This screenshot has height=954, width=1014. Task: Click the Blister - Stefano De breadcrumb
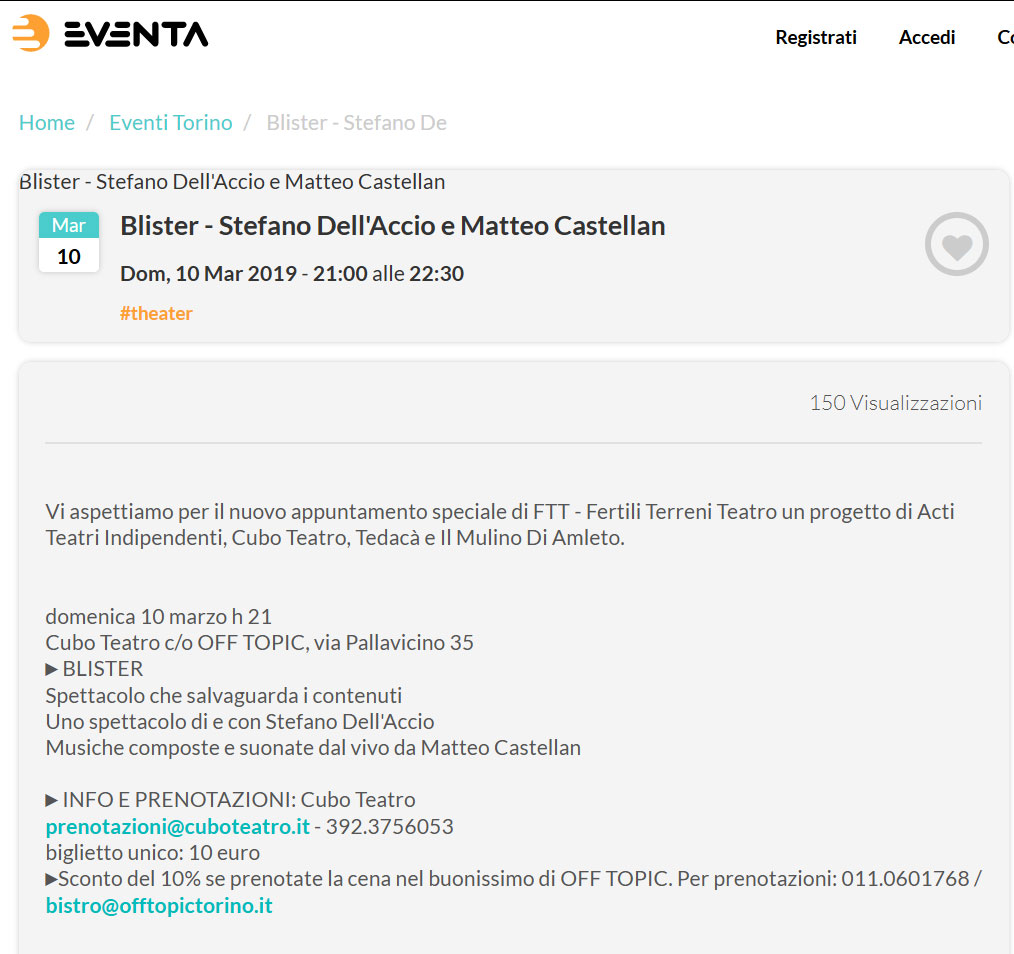[x=356, y=123]
